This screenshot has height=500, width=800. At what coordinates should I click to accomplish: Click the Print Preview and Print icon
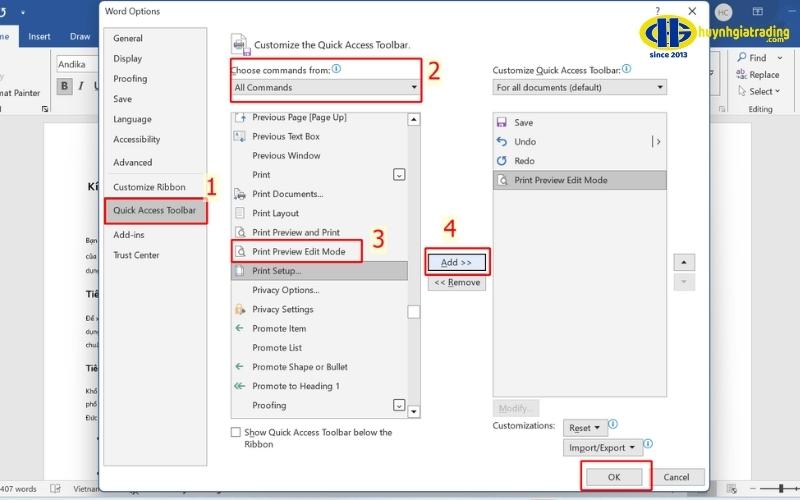[x=240, y=232]
